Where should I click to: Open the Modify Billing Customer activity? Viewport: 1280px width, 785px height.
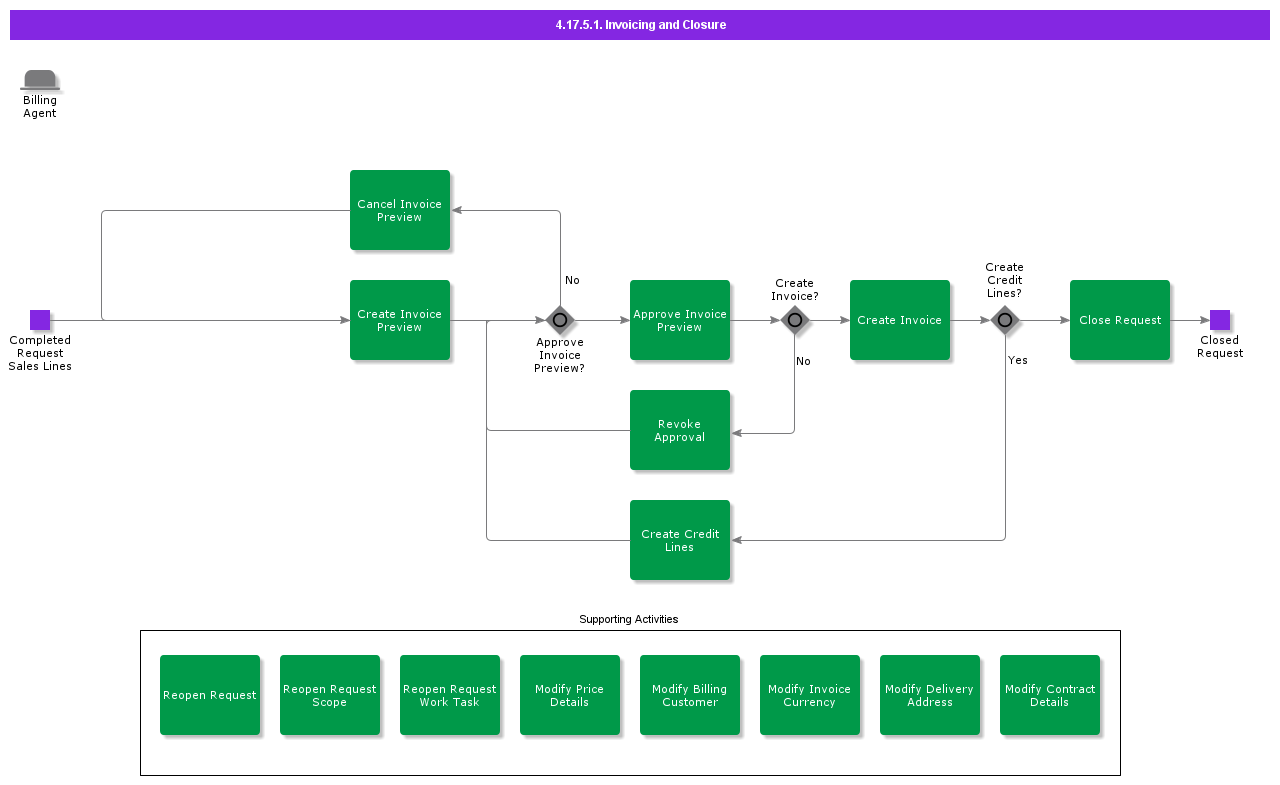pyautogui.click(x=690, y=695)
